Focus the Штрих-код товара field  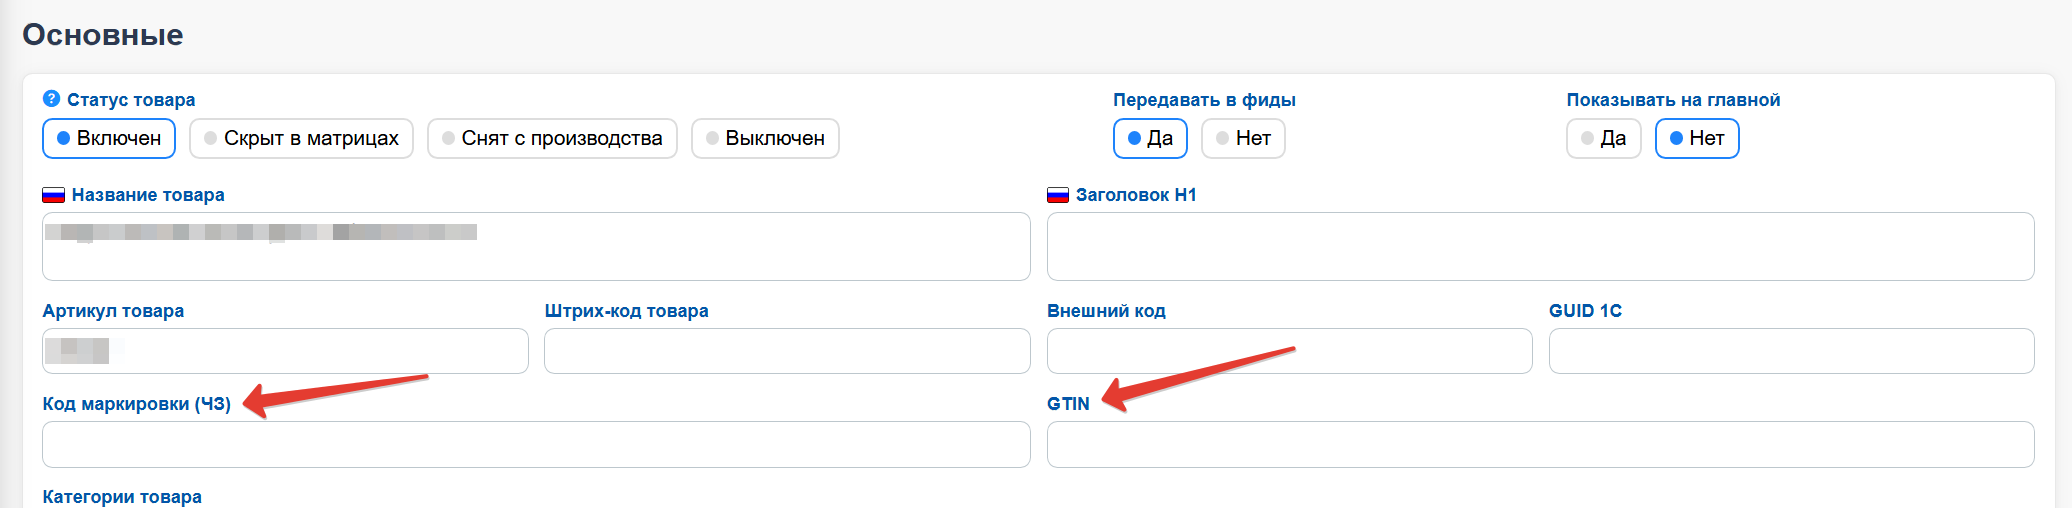[787, 351]
